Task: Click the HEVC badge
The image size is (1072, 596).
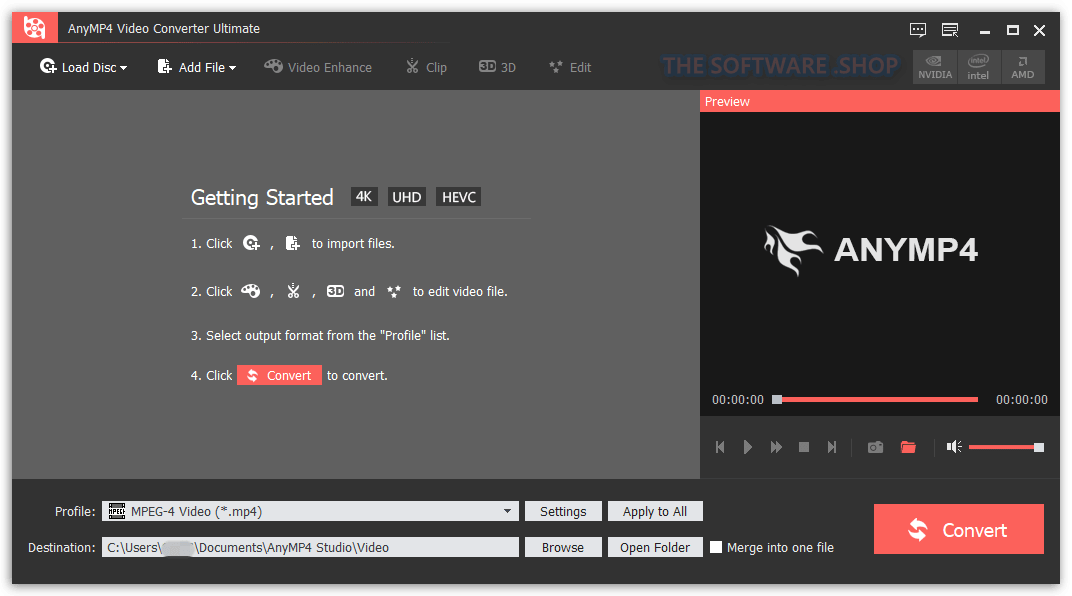Action: [x=459, y=197]
